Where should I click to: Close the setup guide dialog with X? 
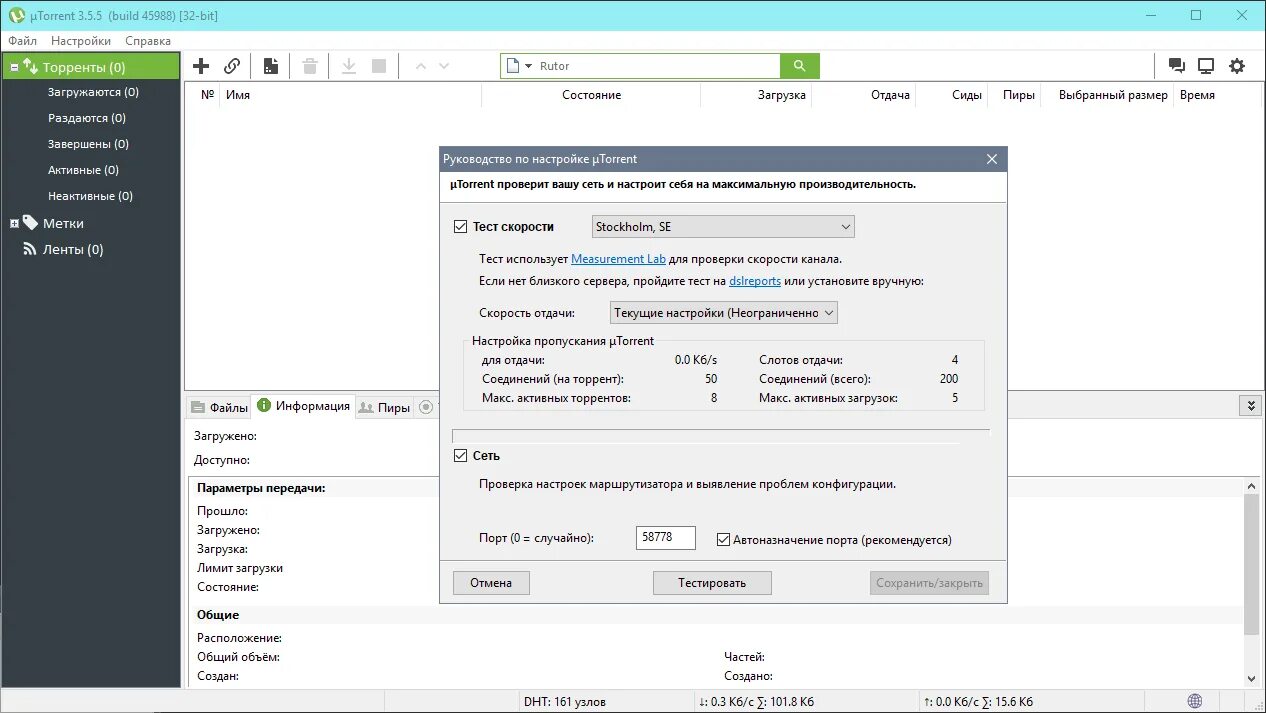[x=992, y=159]
